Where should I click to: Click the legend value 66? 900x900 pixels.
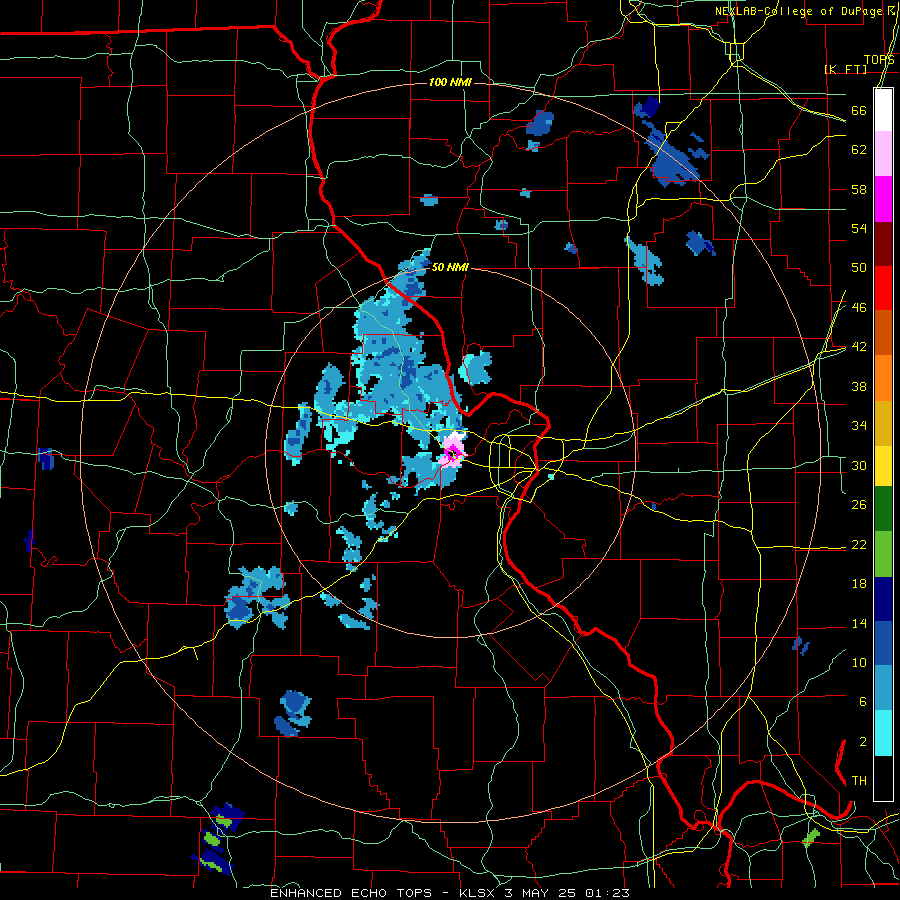(859, 110)
